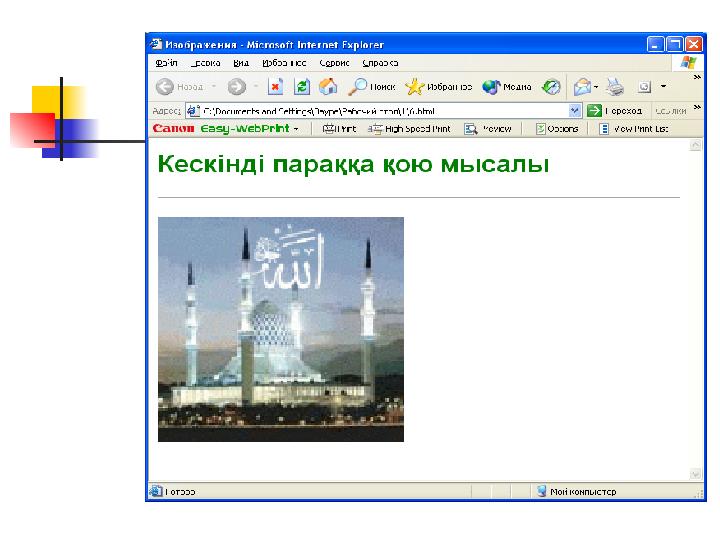
Task: Go to the Home page icon
Action: click(328, 86)
